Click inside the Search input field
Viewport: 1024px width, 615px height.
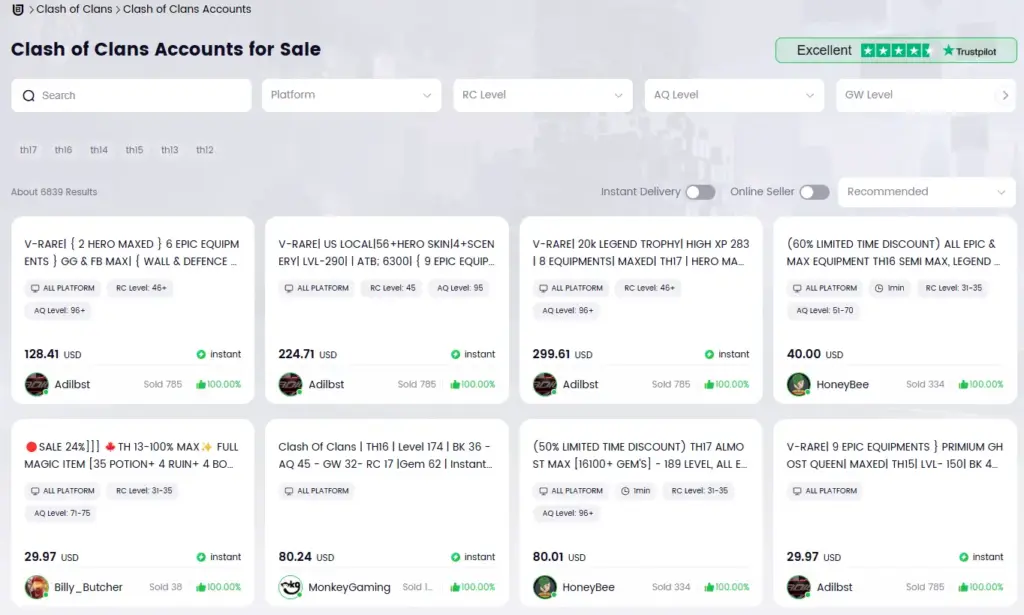pyautogui.click(x=140, y=96)
